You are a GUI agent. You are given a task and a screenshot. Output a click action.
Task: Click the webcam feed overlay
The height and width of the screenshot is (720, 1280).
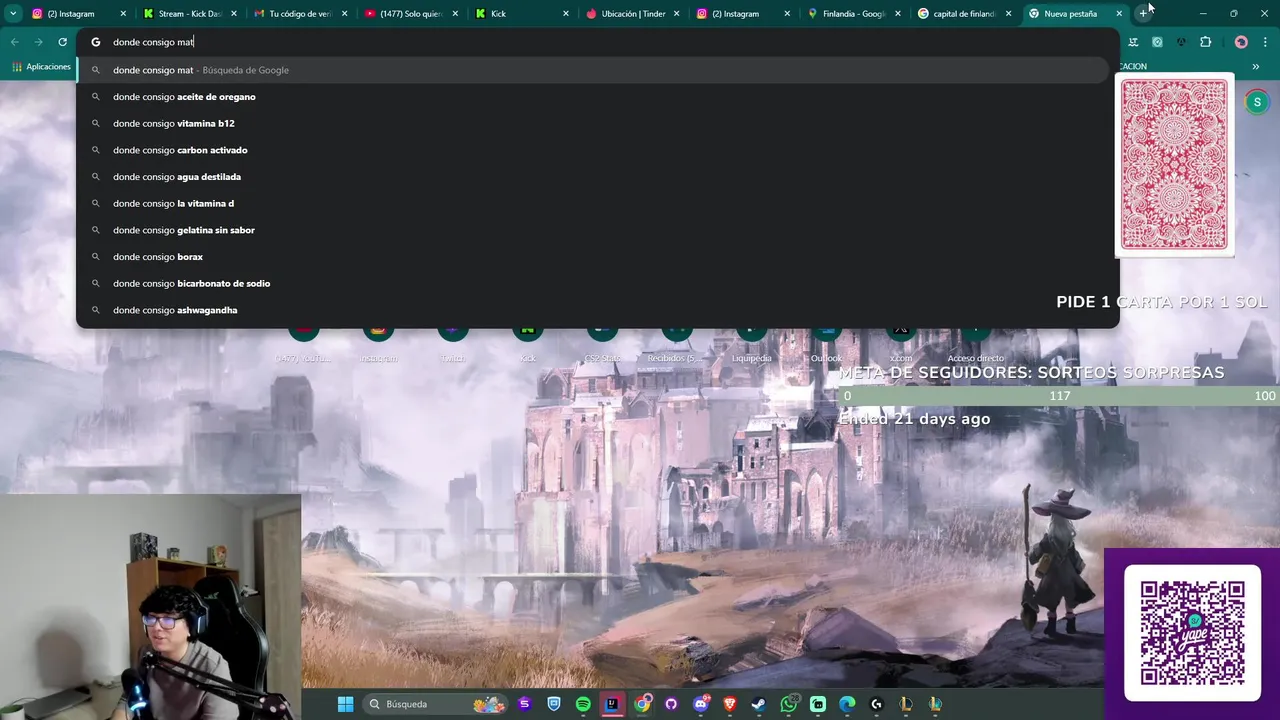click(150, 607)
